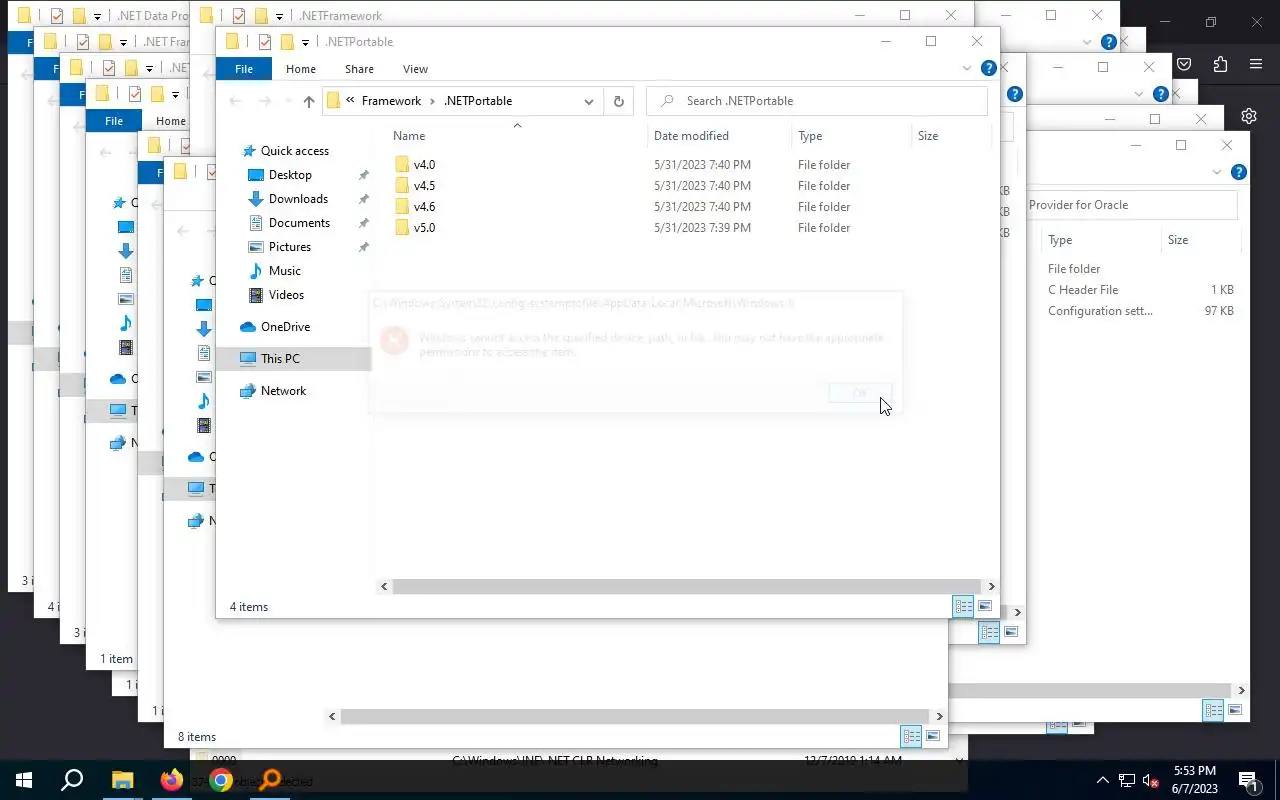Open the Share tab in .NETPortable

pyautogui.click(x=359, y=69)
